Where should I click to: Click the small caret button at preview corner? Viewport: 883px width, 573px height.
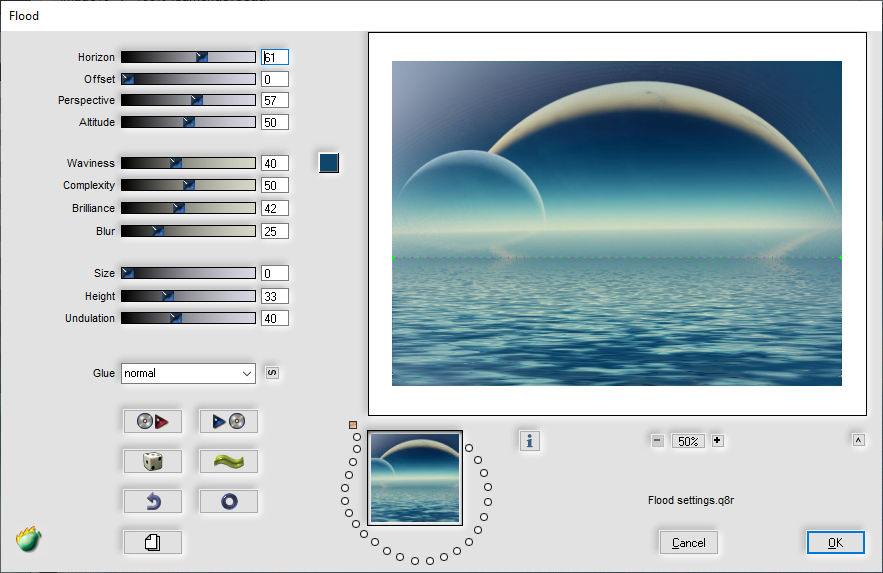[x=858, y=440]
